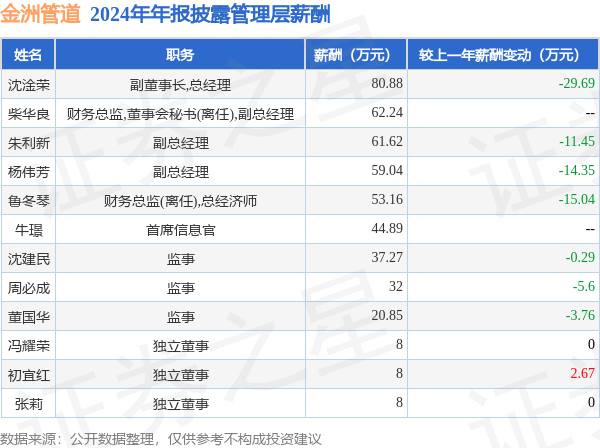
Task: Select the salary value 44.89
Action: click(x=387, y=228)
